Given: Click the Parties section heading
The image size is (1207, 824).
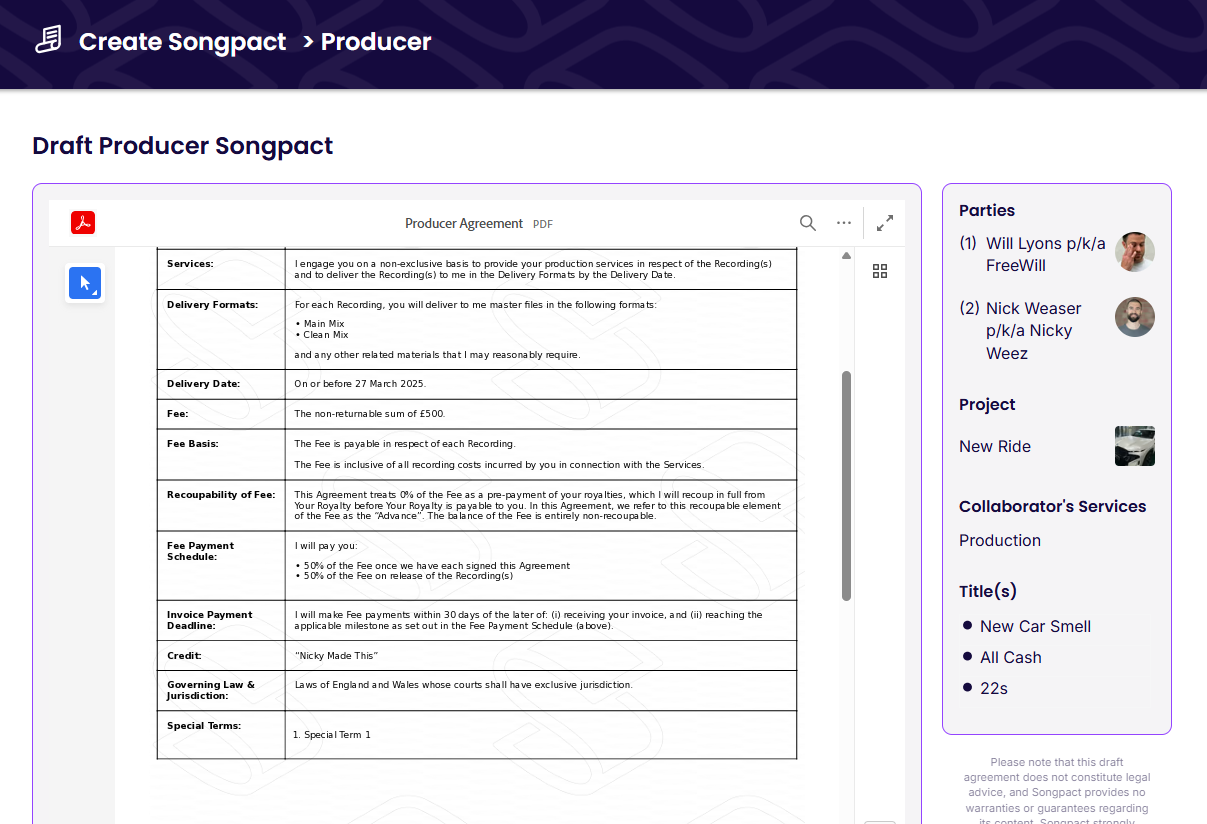Looking at the screenshot, I should tap(987, 210).
